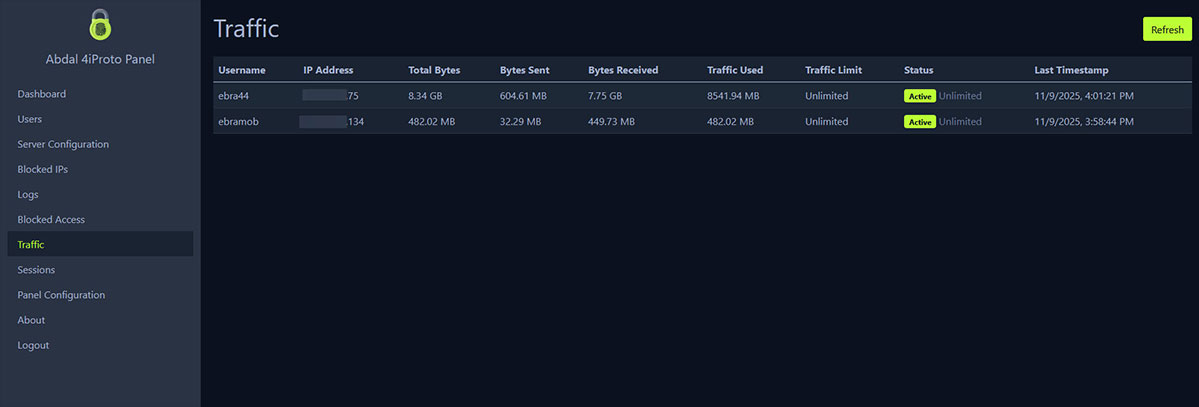Open Panel Configuration
This screenshot has width=1199, height=407.
tap(61, 295)
